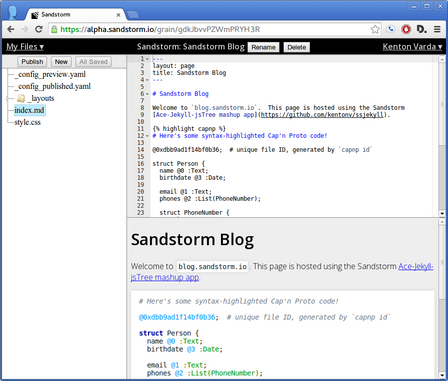Image resolution: width=448 pixels, height=381 pixels.
Task: Click the Publish button
Action: (x=32, y=62)
